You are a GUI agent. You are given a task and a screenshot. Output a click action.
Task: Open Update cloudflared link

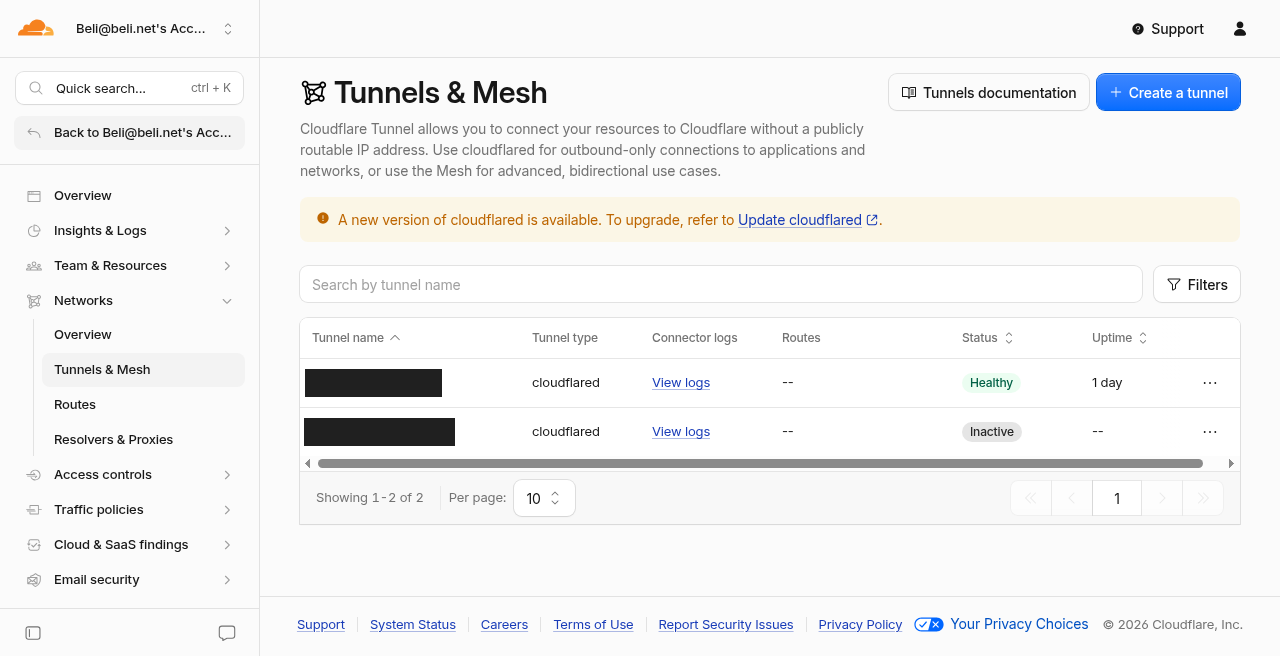tap(808, 220)
